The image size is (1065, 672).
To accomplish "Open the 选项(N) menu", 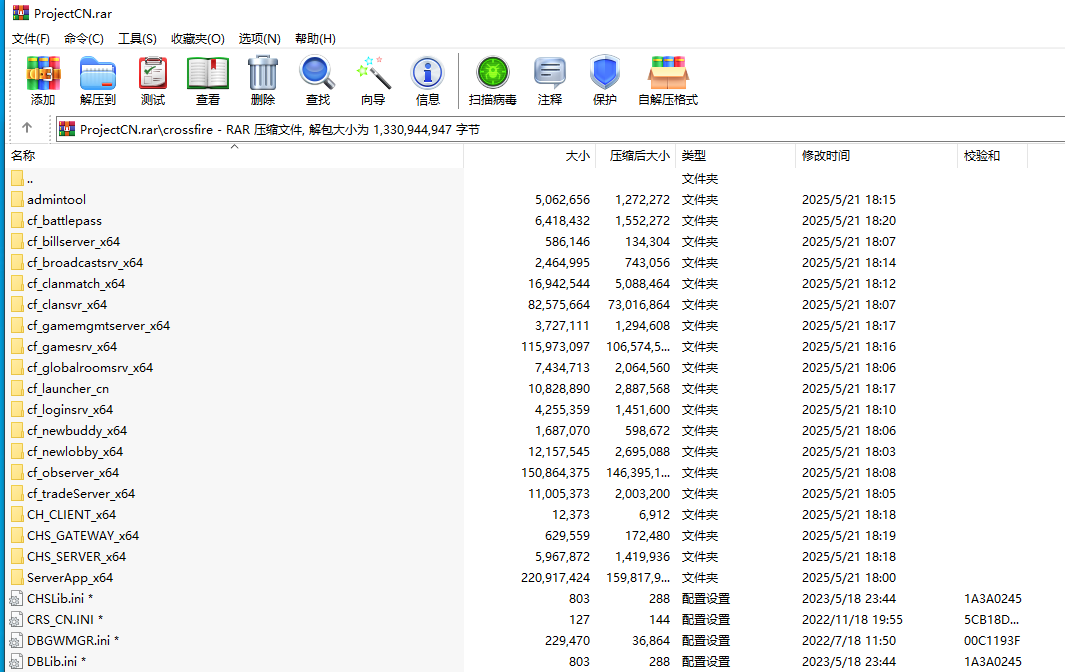I will pos(259,39).
